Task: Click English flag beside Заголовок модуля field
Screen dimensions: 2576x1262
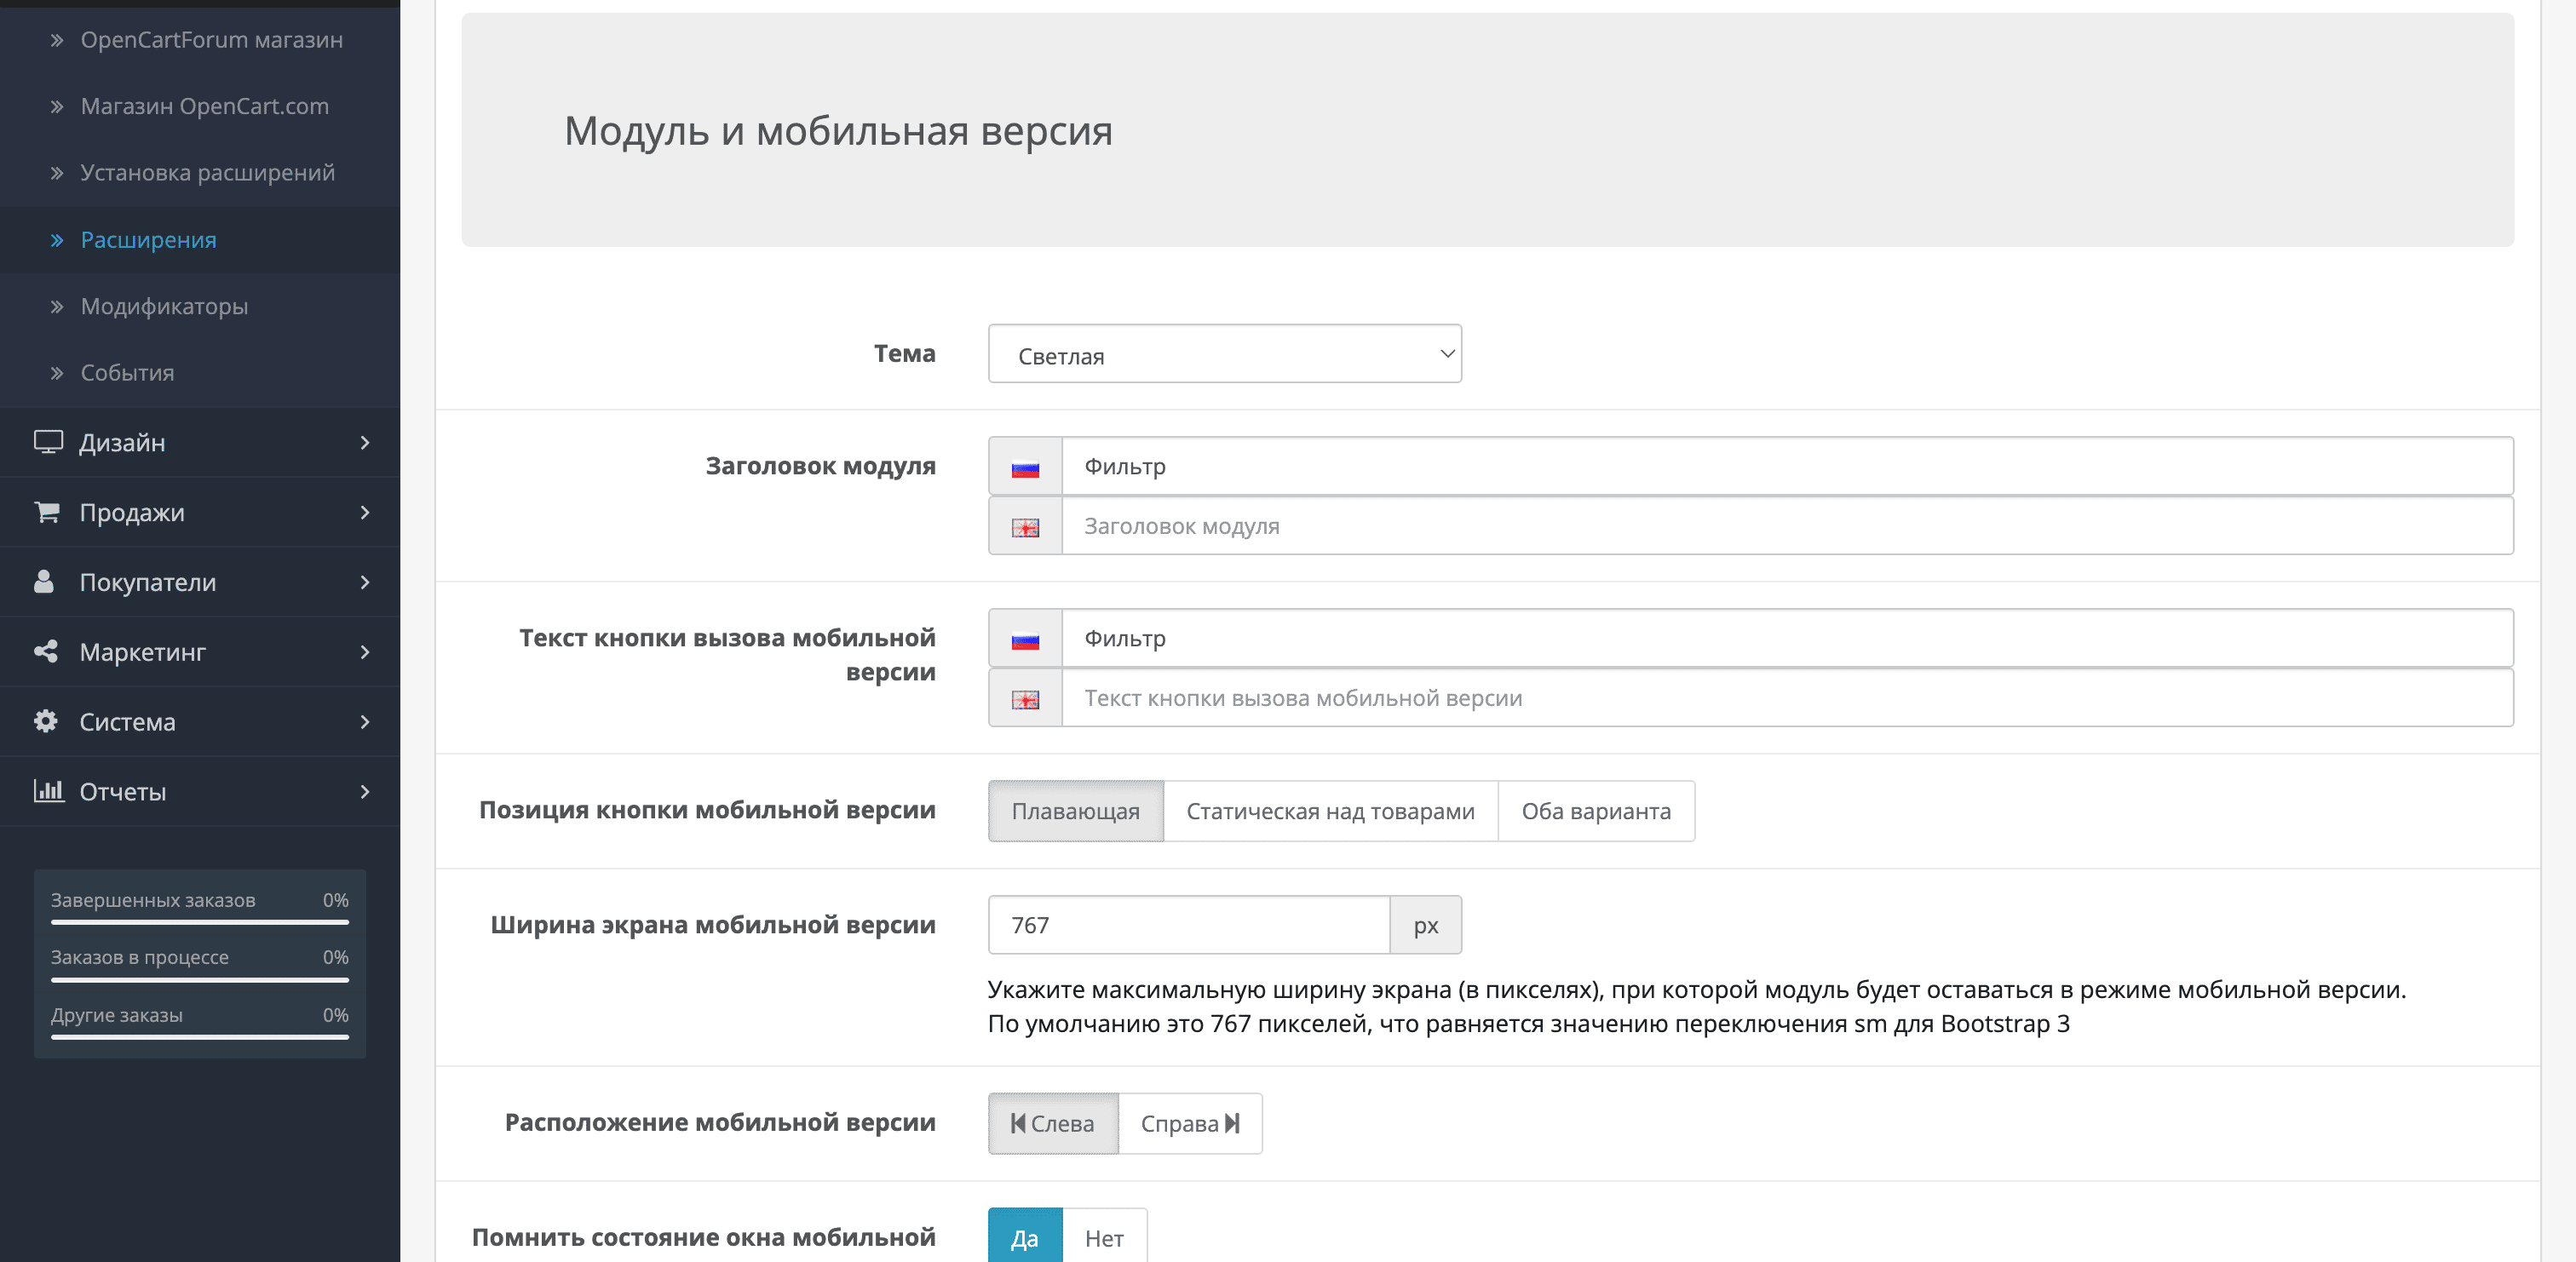Action: pyautogui.click(x=1025, y=527)
